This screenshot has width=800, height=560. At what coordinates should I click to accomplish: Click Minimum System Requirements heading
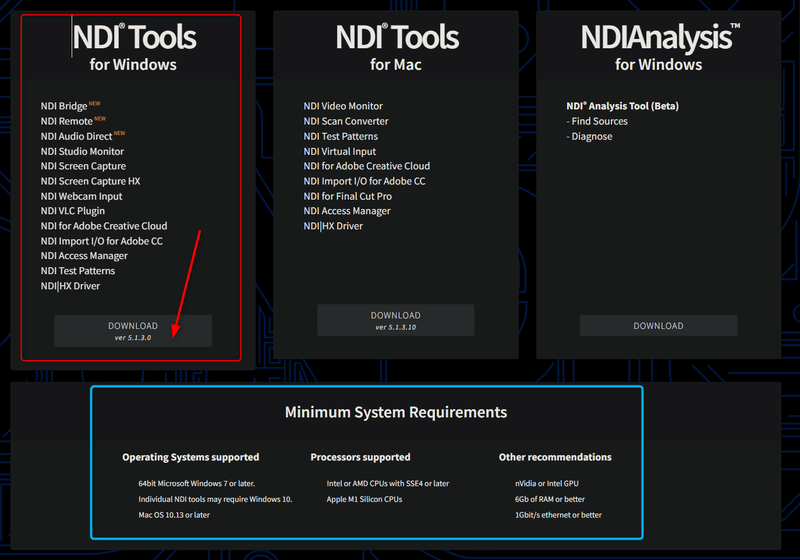click(x=396, y=412)
